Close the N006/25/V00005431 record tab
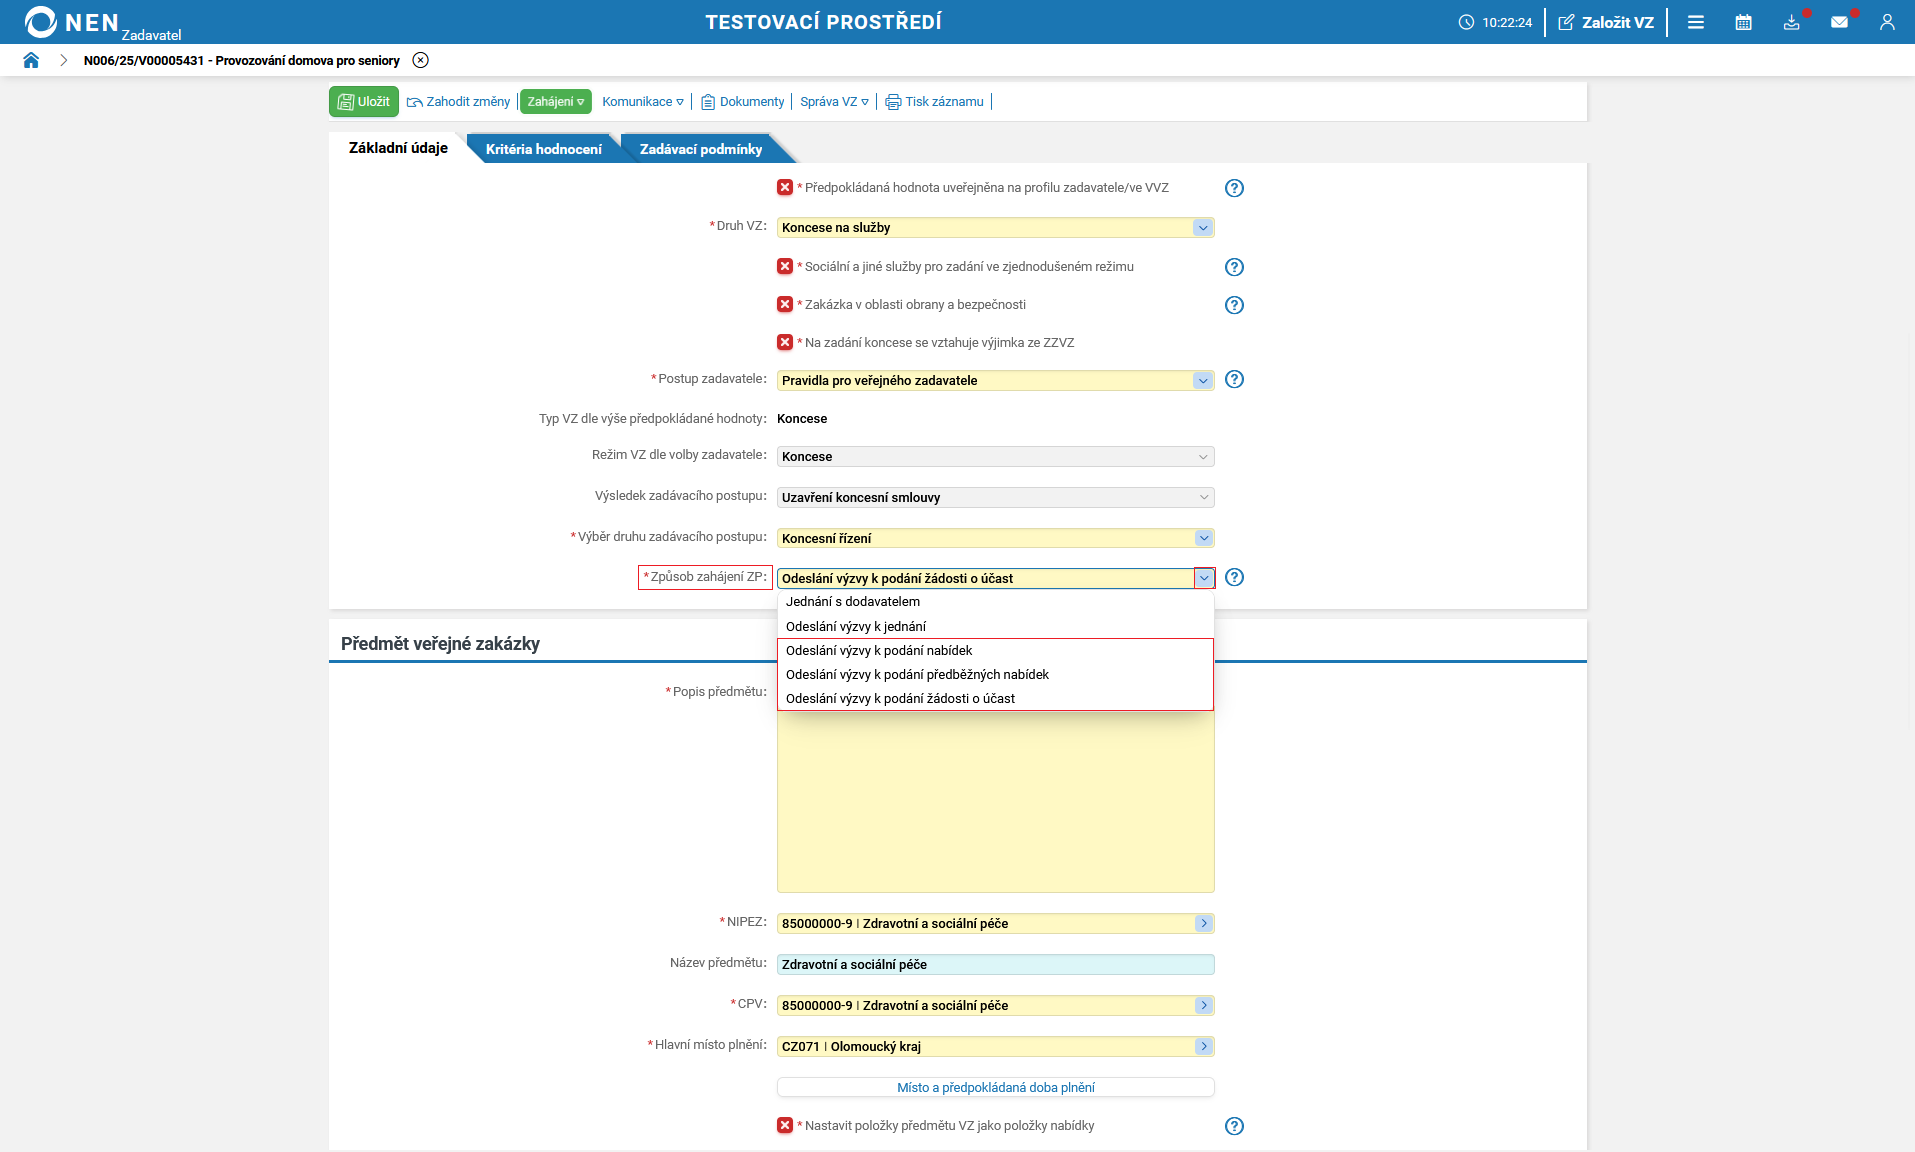Image resolution: width=1915 pixels, height=1152 pixels. pyautogui.click(x=421, y=60)
